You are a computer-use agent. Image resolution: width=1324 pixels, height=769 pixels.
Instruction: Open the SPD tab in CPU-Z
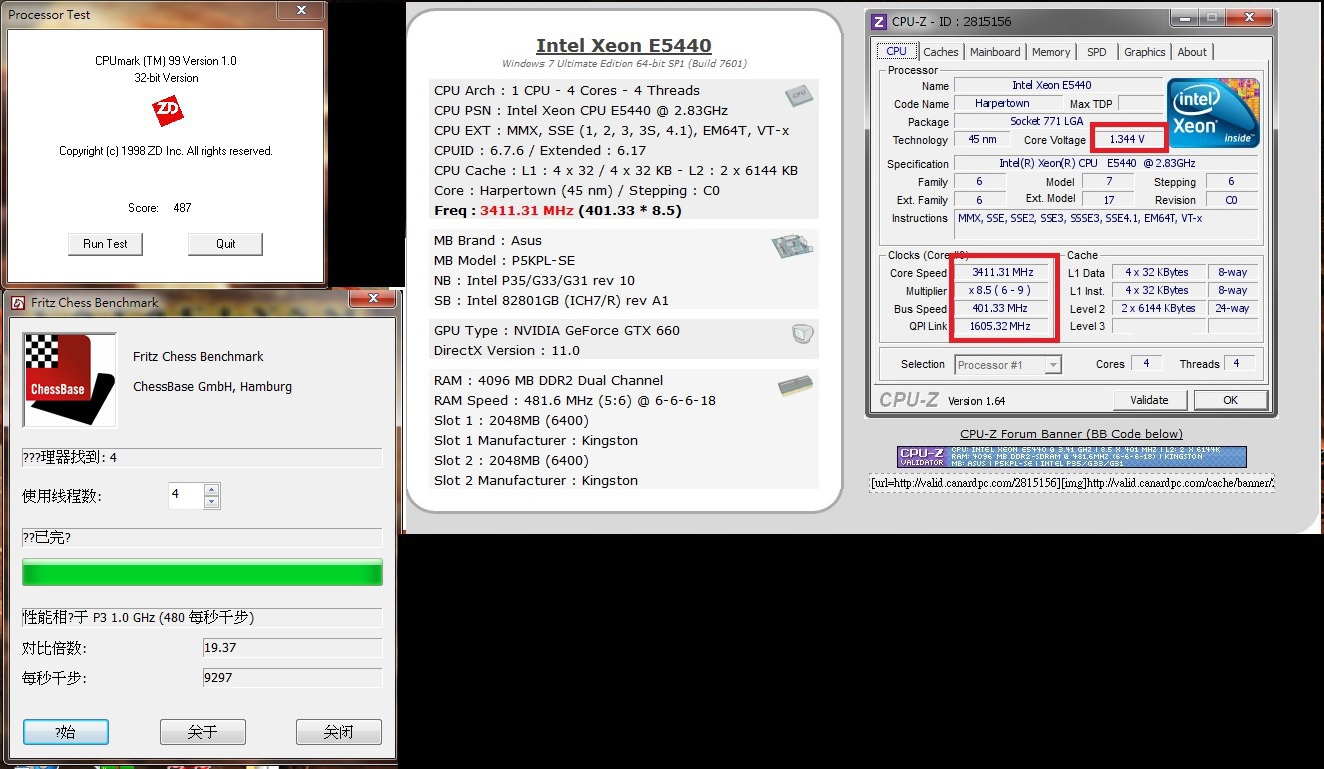click(1097, 52)
